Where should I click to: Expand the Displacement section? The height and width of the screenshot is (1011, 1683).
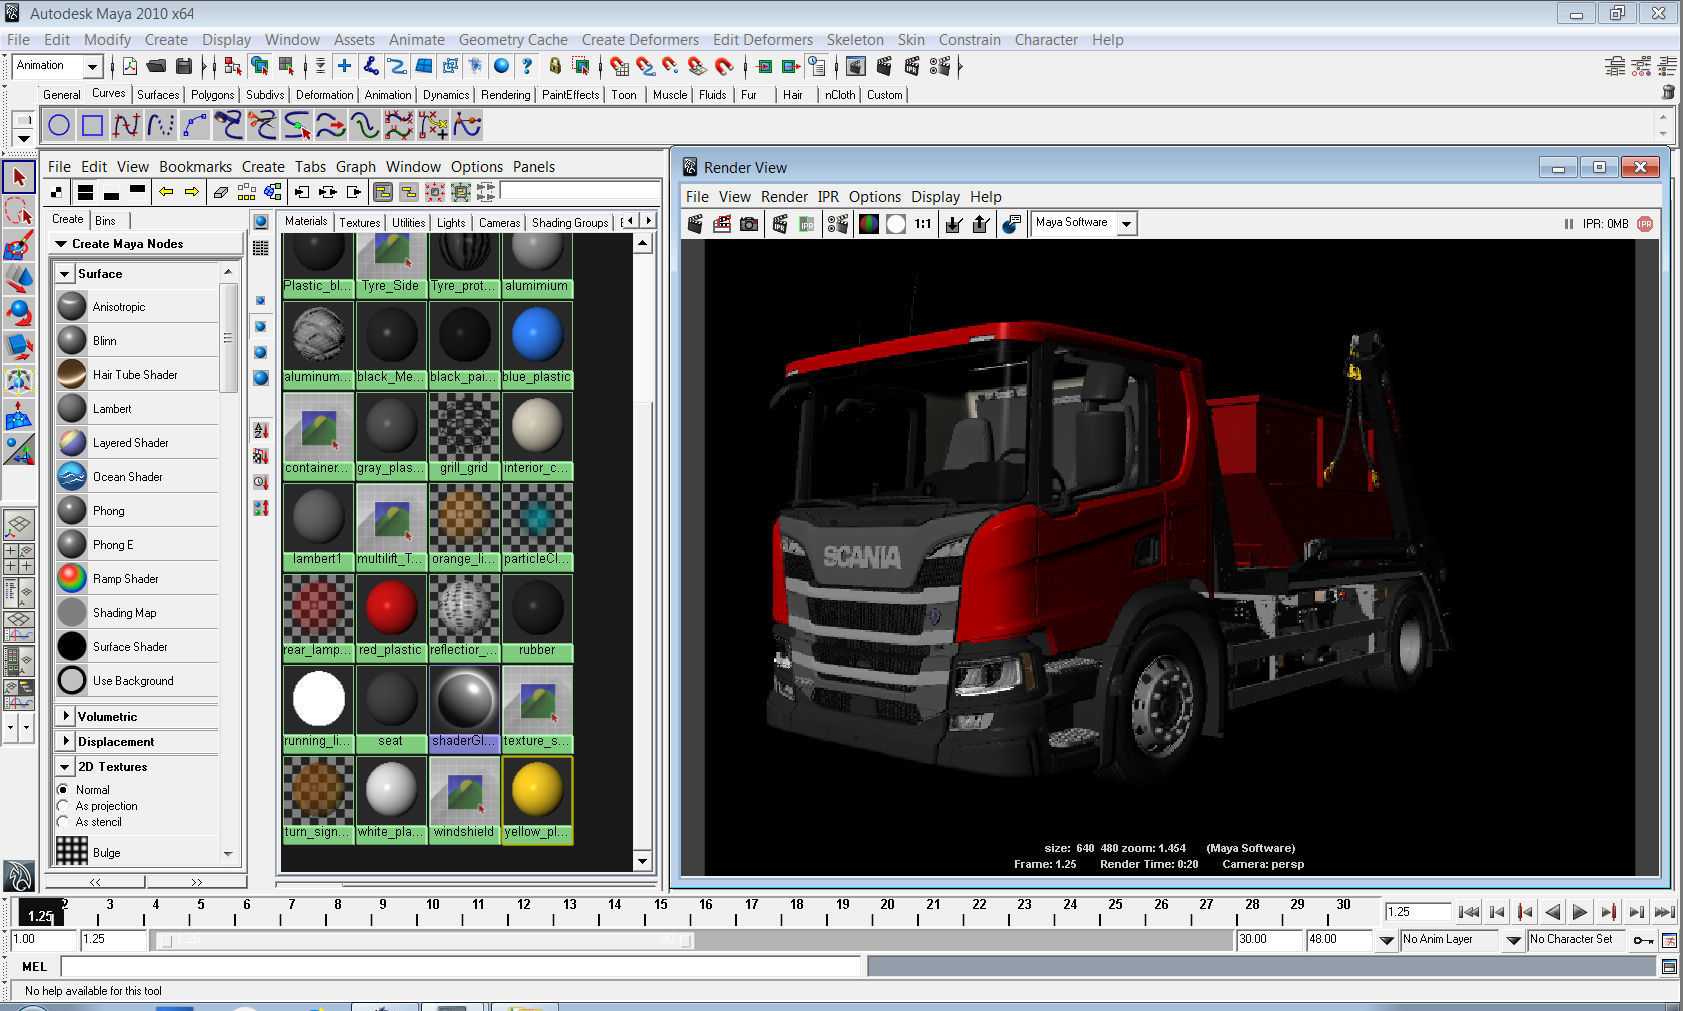65,741
